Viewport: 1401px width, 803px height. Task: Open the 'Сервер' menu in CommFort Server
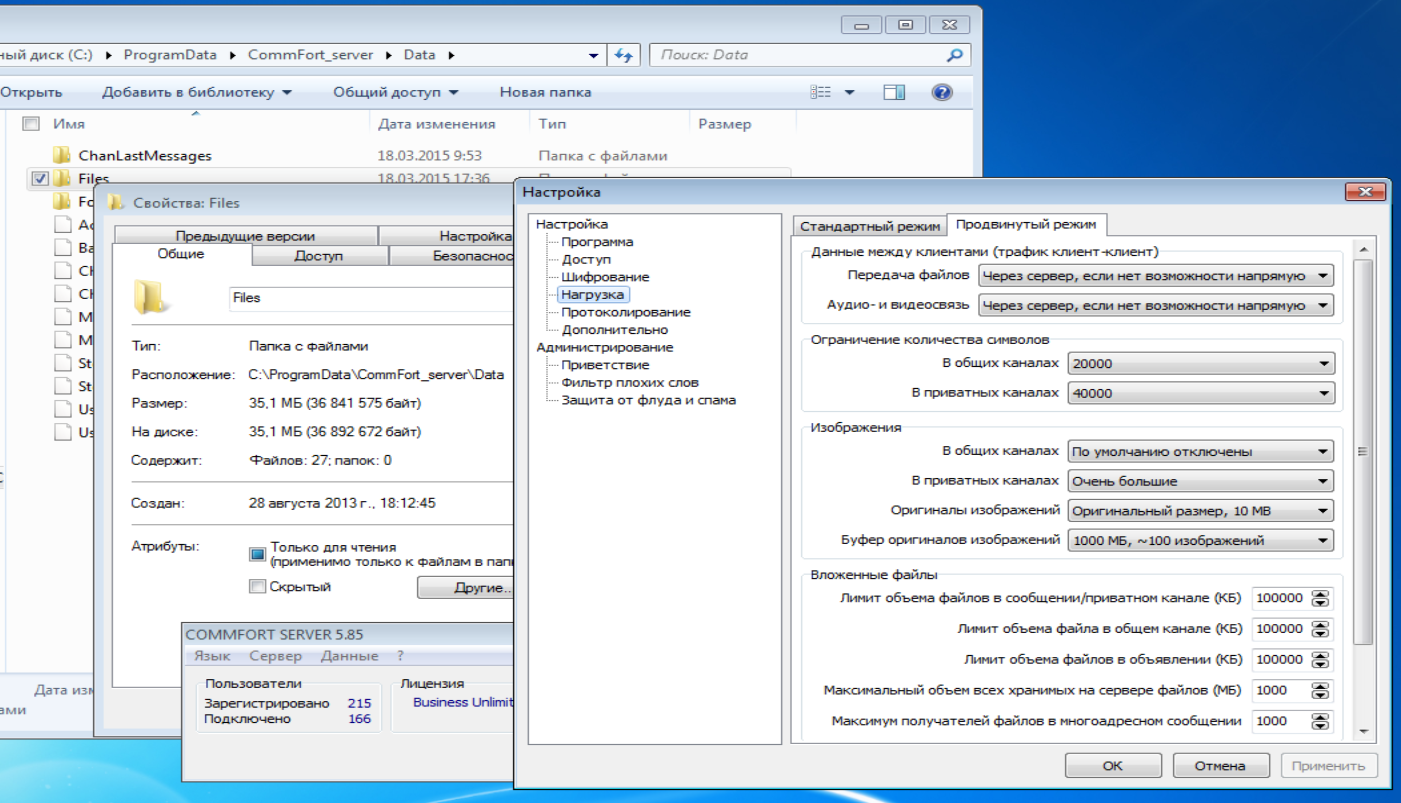coord(275,656)
